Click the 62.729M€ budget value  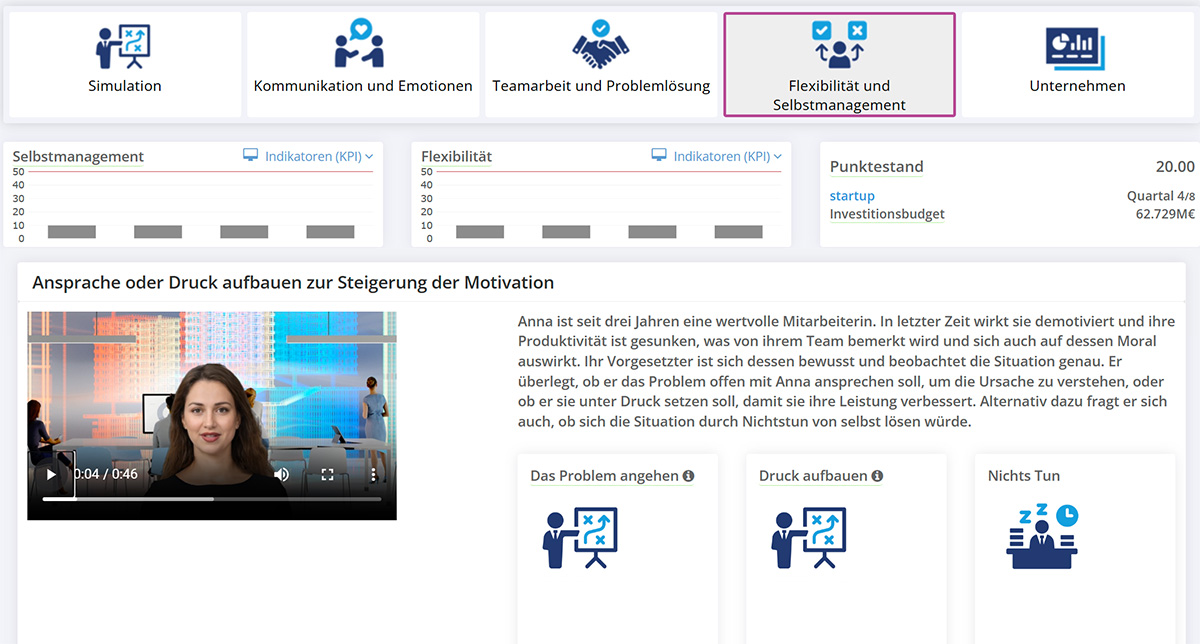(x=1165, y=214)
